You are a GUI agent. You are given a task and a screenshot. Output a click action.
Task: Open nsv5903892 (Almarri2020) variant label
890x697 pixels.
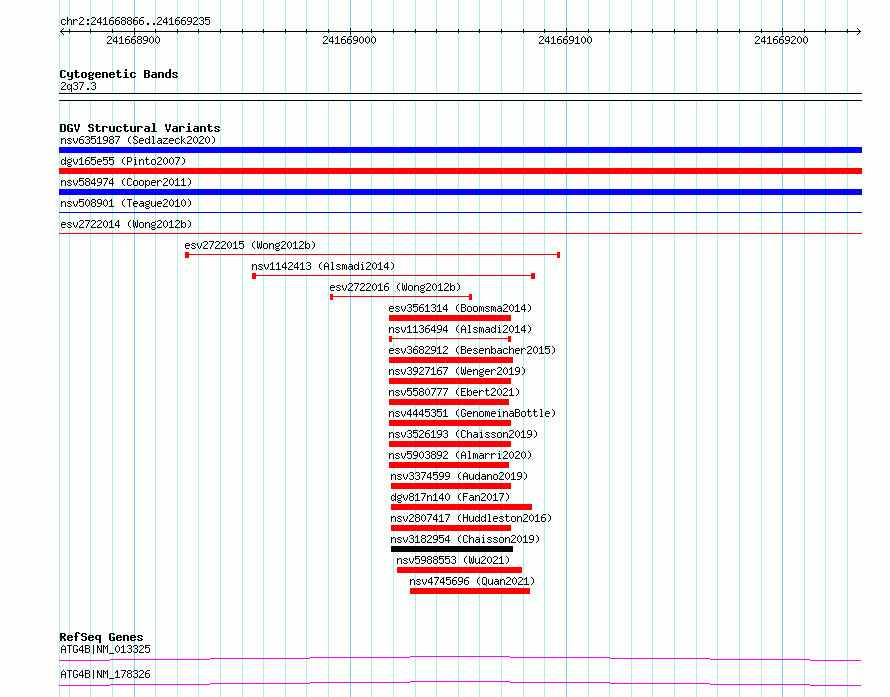460,455
